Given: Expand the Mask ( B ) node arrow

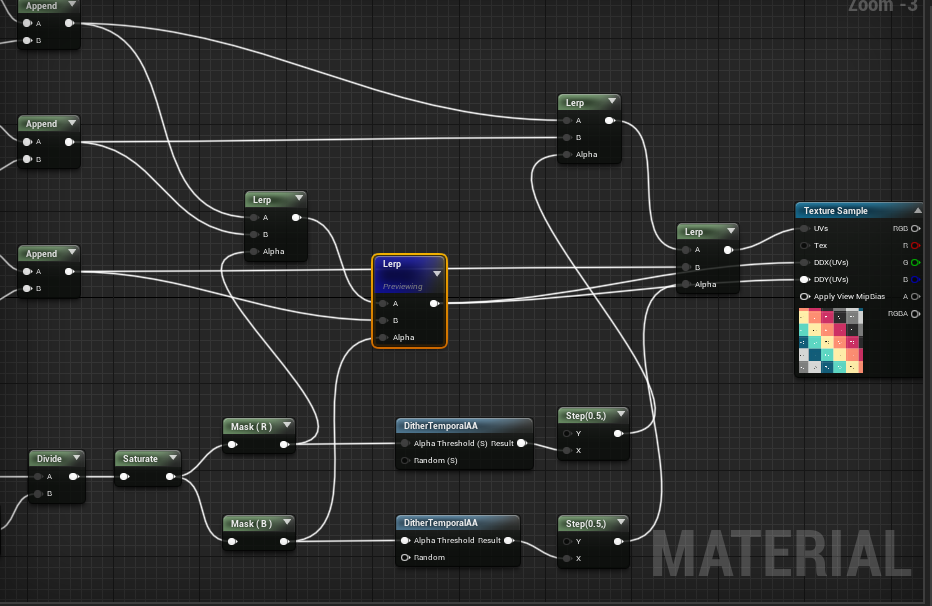Looking at the screenshot, I should pyautogui.click(x=286, y=523).
